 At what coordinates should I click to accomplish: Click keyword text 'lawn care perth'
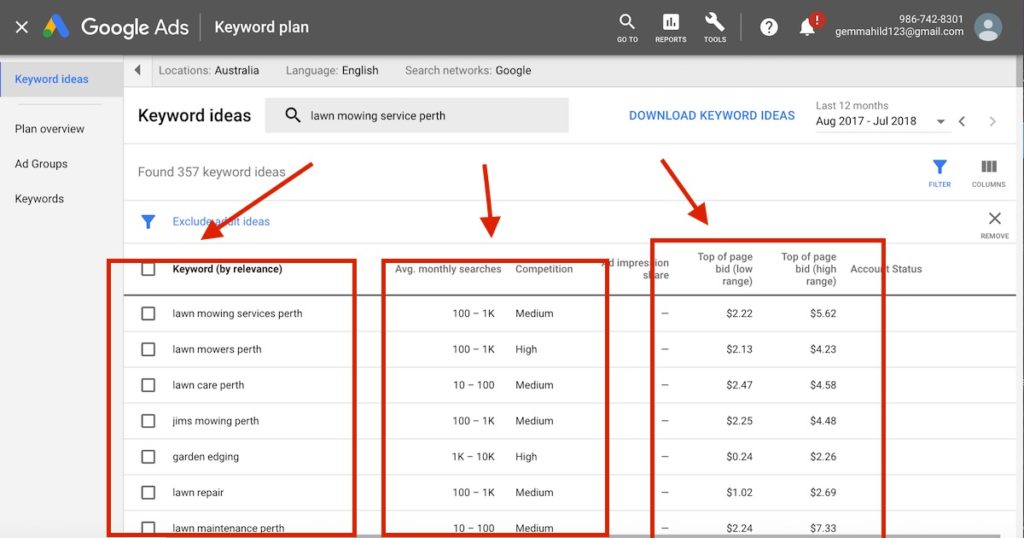coord(208,385)
